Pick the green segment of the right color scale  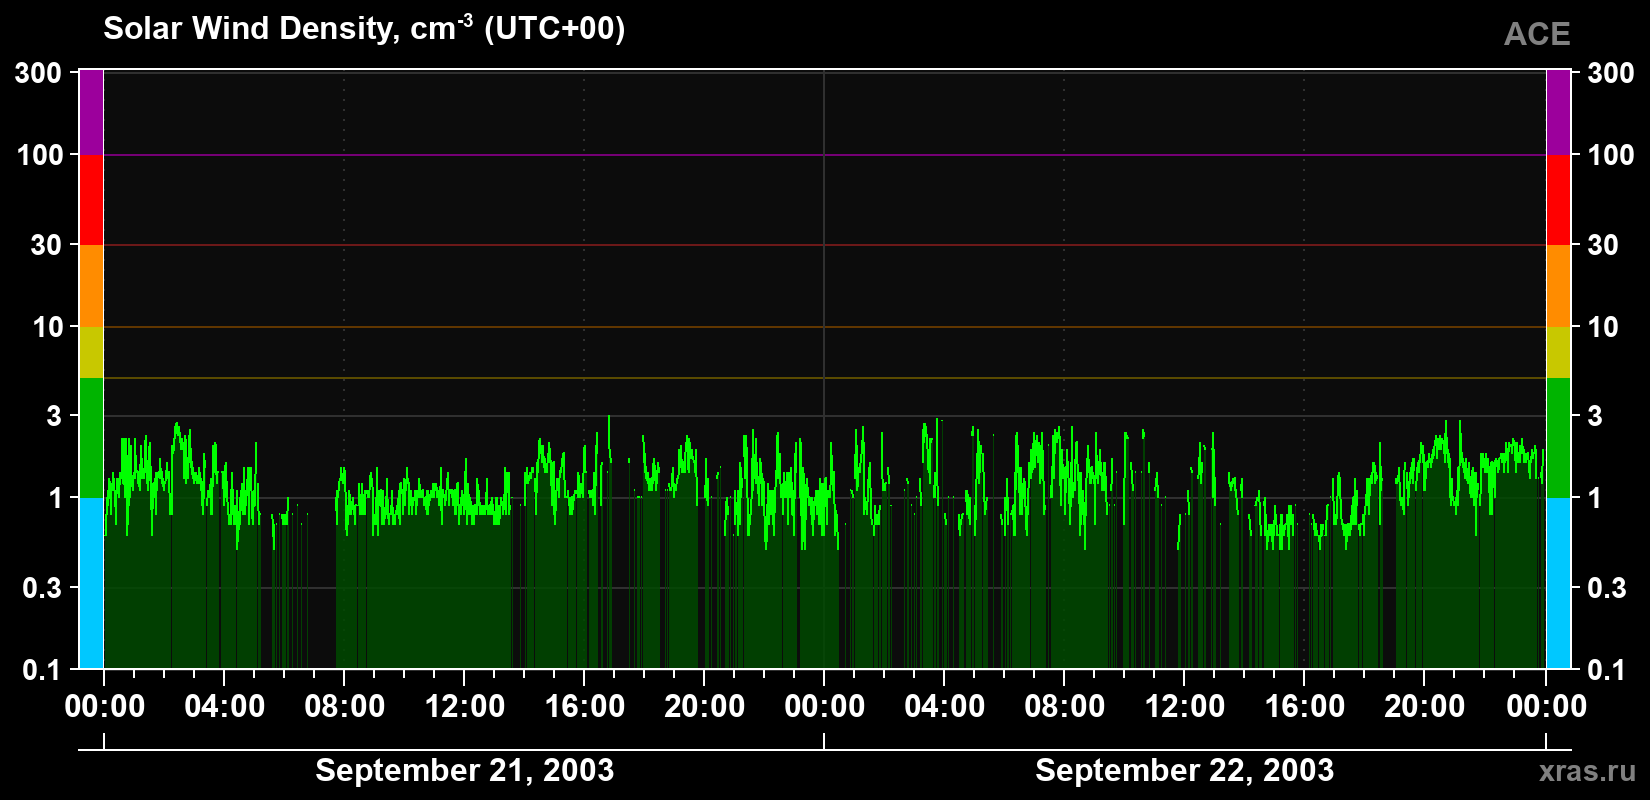(1559, 438)
